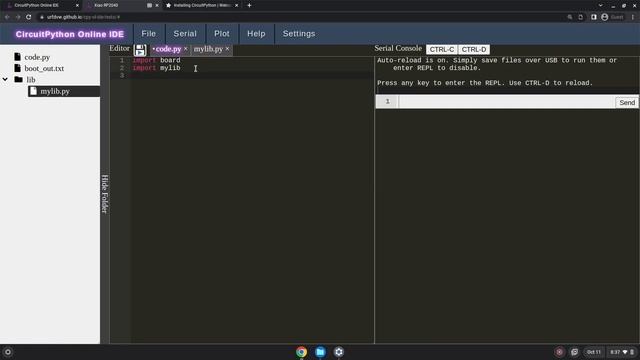The width and height of the screenshot is (640, 360).
Task: Collapse the lib folder arrow
Action: [x=5, y=80]
